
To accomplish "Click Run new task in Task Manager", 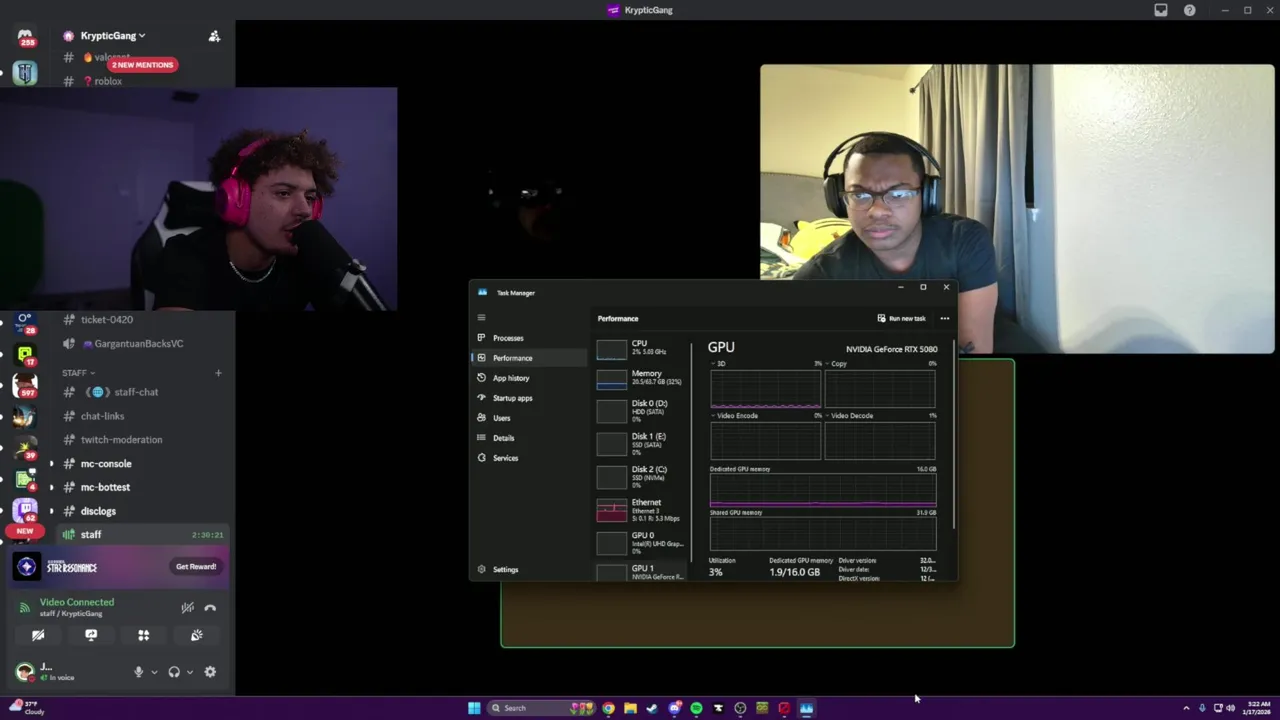I will 901,318.
